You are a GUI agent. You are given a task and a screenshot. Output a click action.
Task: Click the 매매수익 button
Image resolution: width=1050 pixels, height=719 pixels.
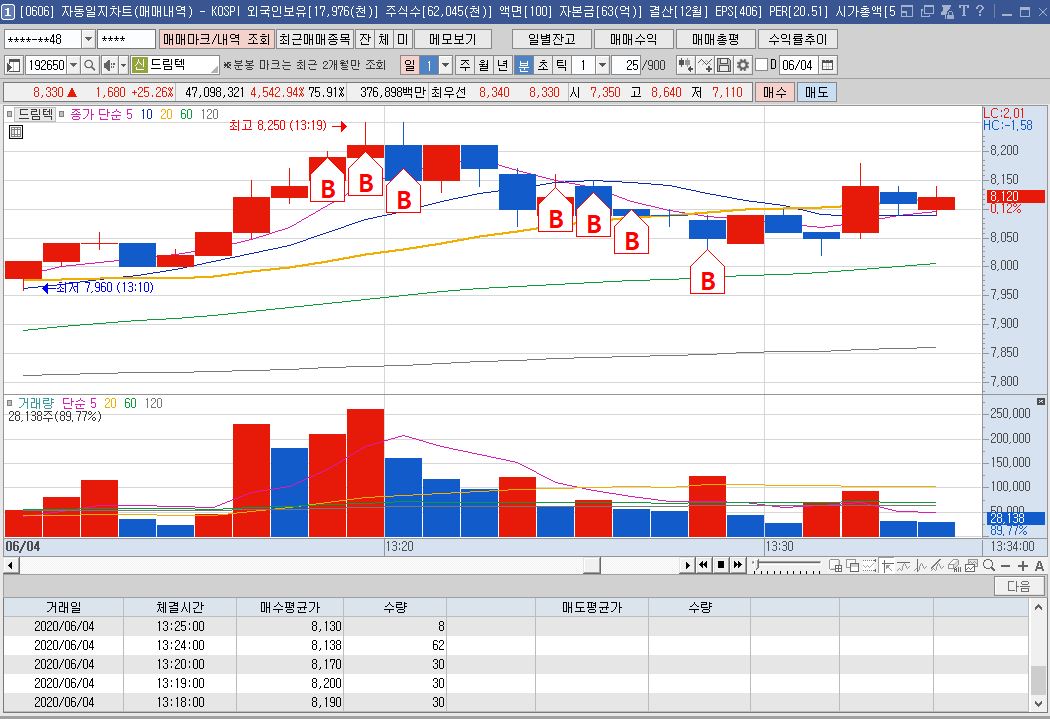coord(633,39)
